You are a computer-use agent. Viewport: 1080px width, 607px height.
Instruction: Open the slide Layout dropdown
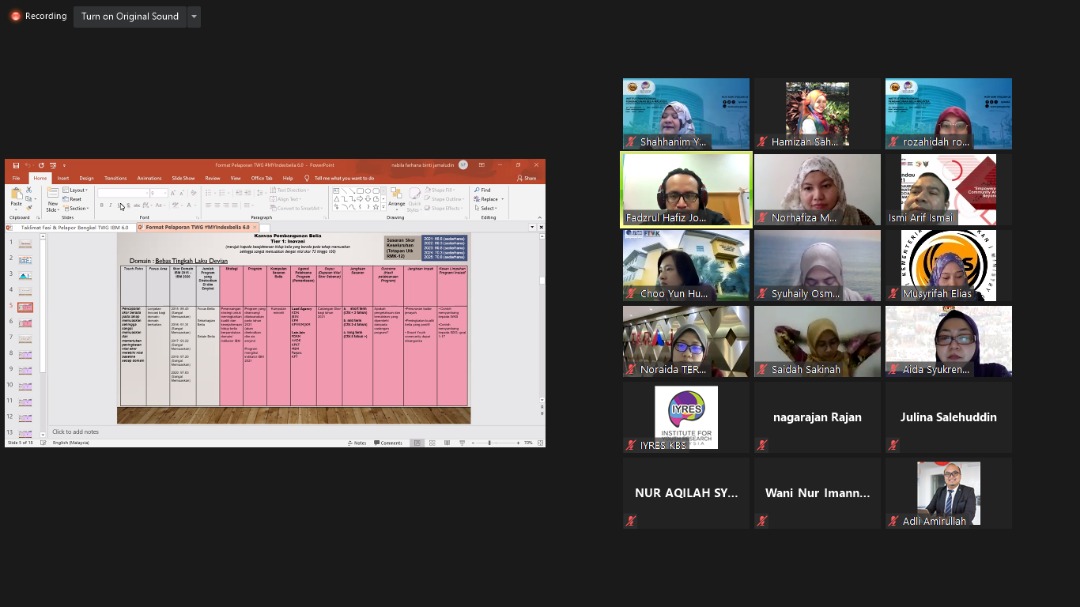coord(76,189)
